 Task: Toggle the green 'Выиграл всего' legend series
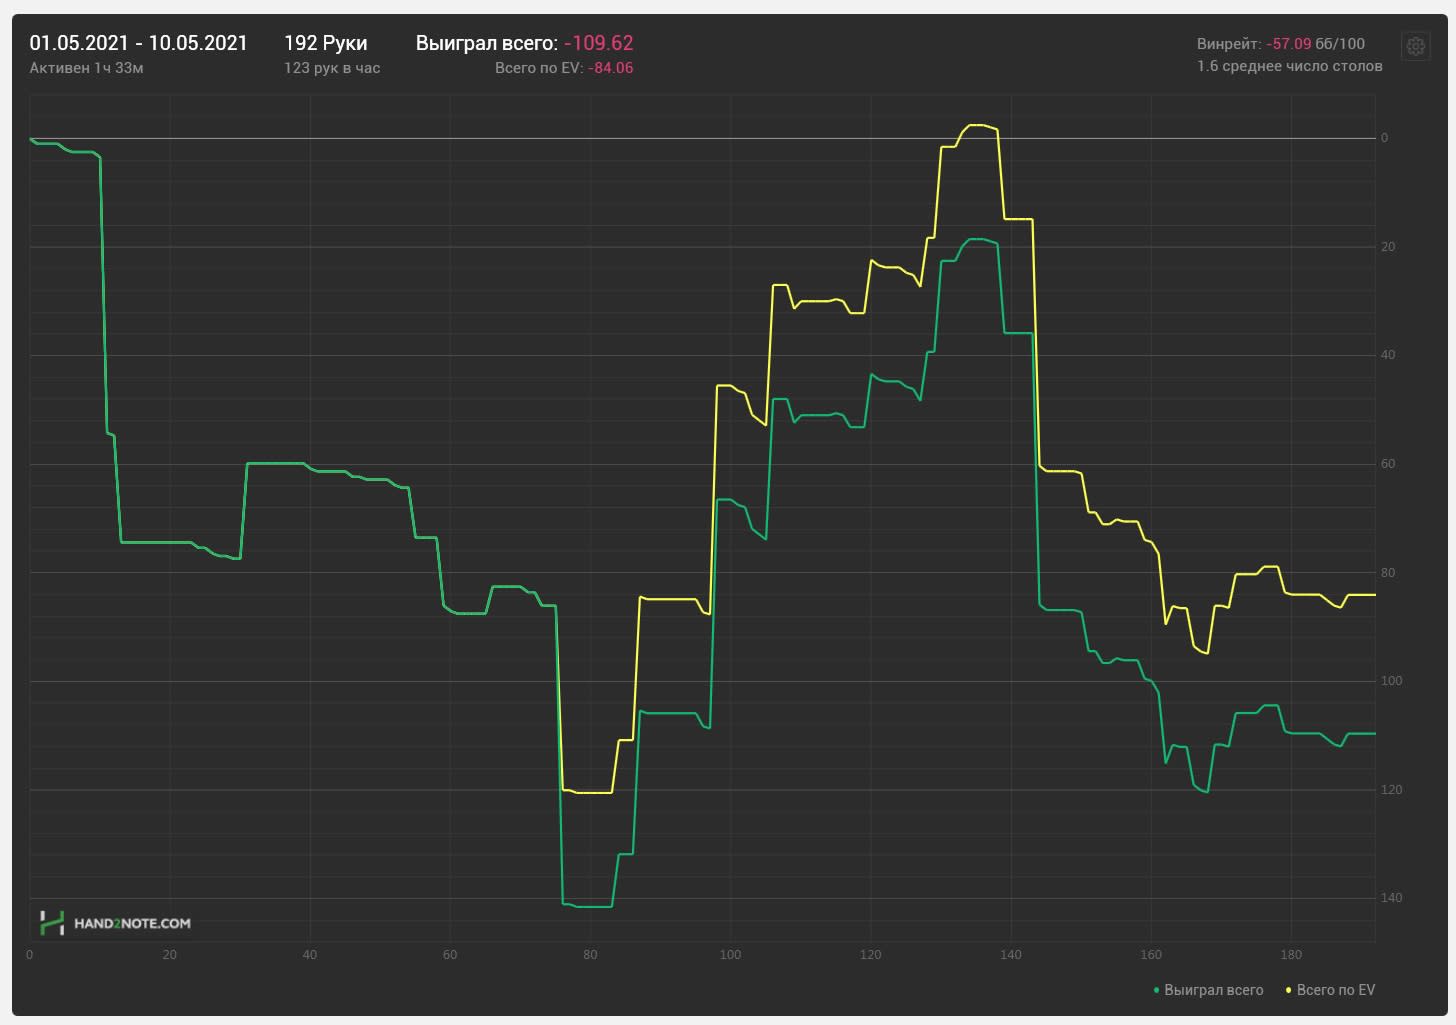click(x=1209, y=990)
